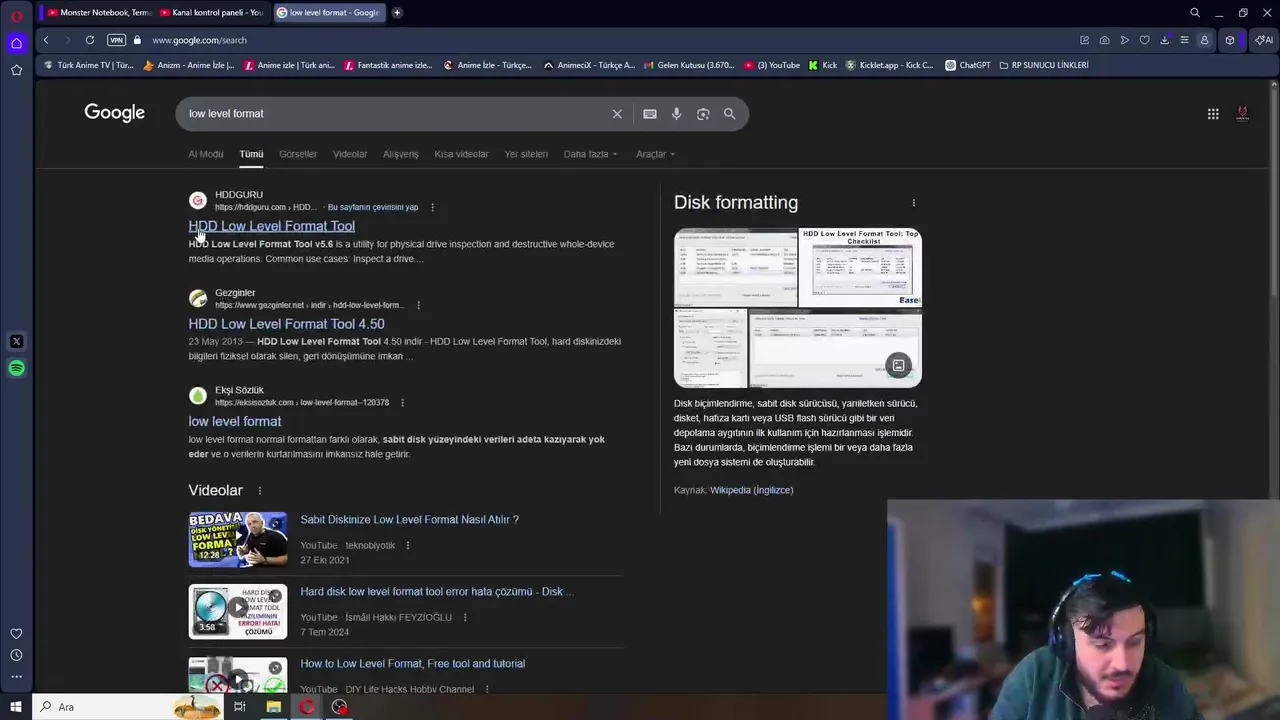This screenshot has width=1280, height=720.
Task: Switch to Monster Notebook YouTube tab
Action: tap(100, 12)
